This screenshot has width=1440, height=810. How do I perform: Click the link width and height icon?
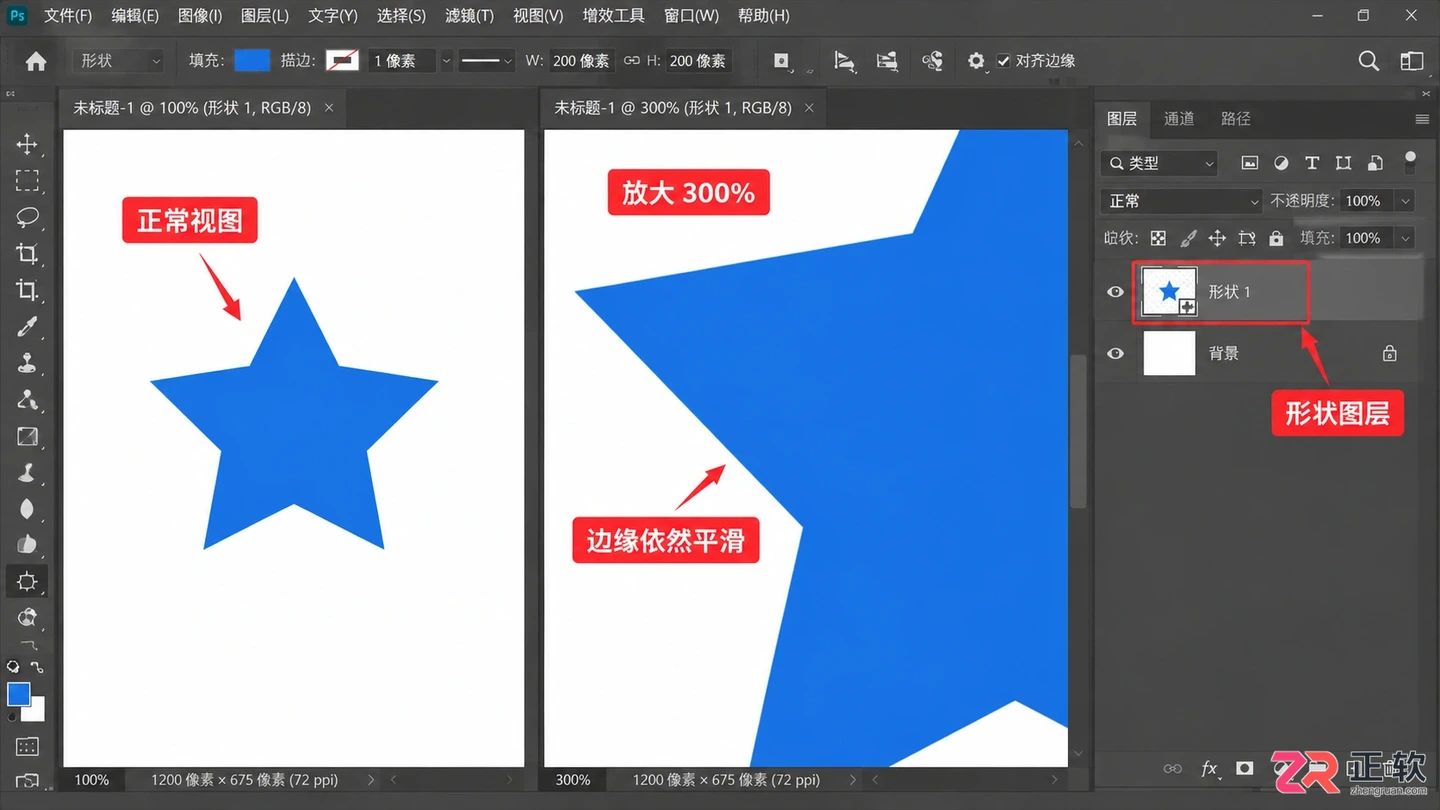pyautogui.click(x=631, y=61)
